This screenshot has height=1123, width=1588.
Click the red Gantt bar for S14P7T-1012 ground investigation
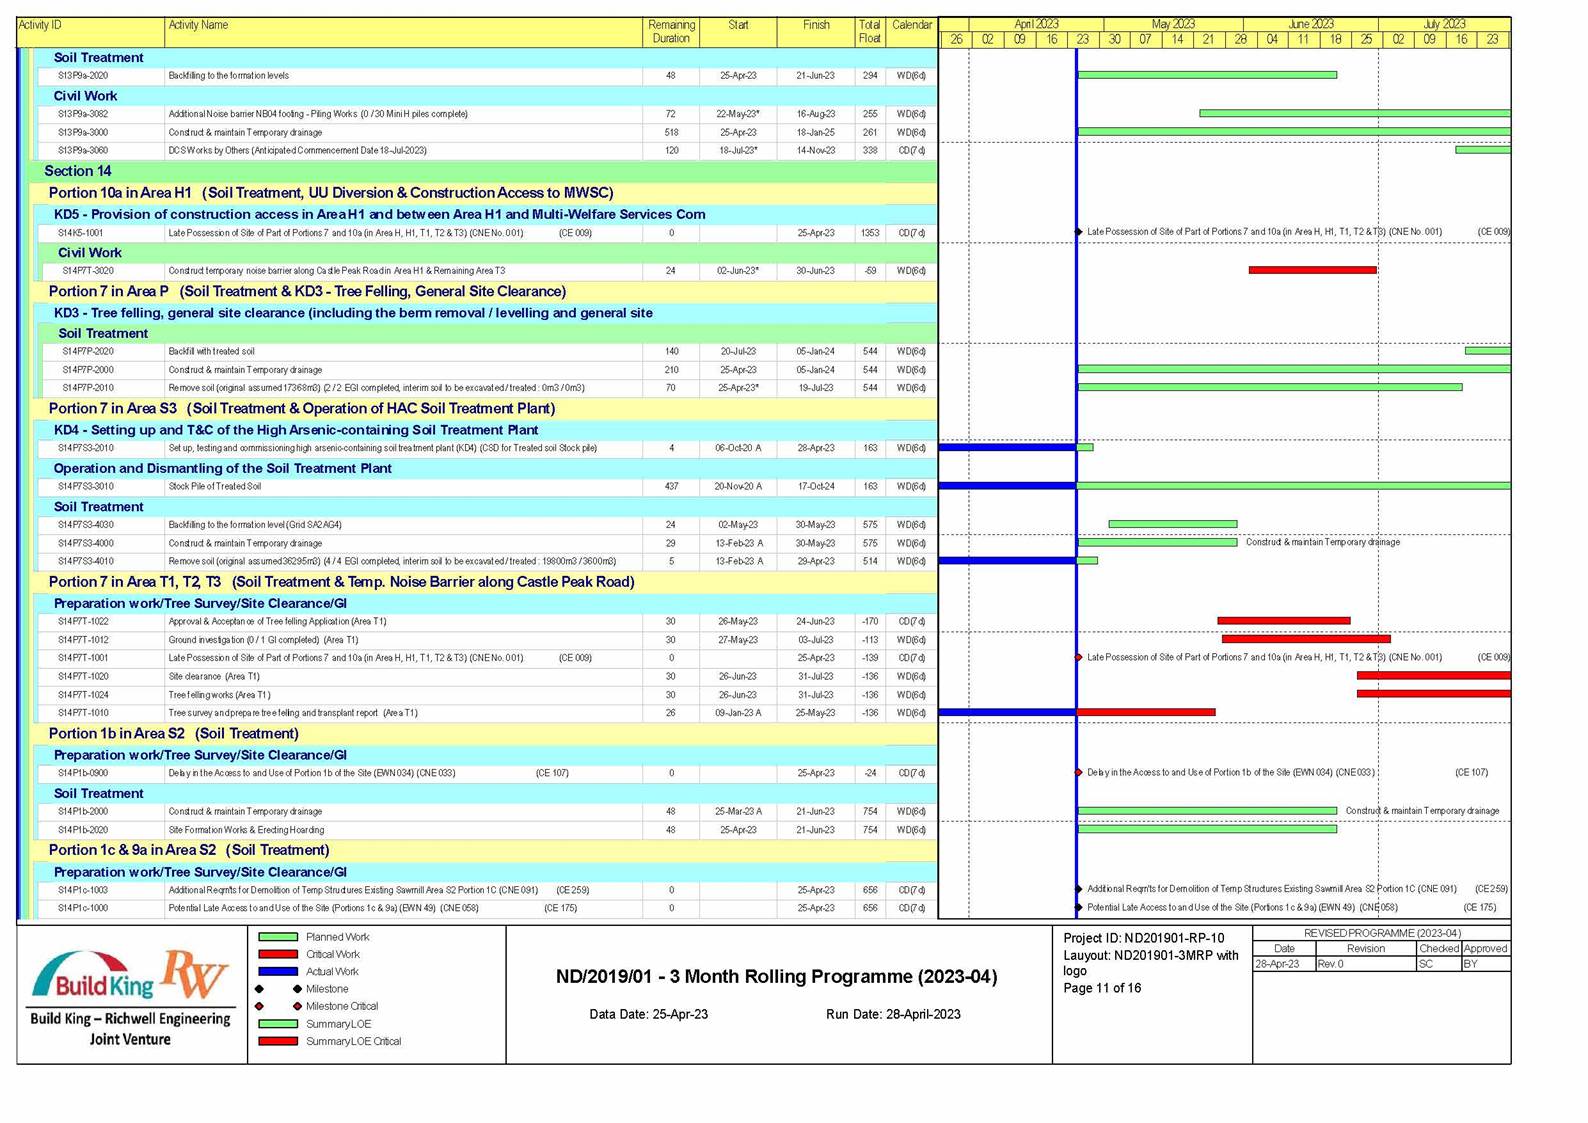tap(1306, 639)
